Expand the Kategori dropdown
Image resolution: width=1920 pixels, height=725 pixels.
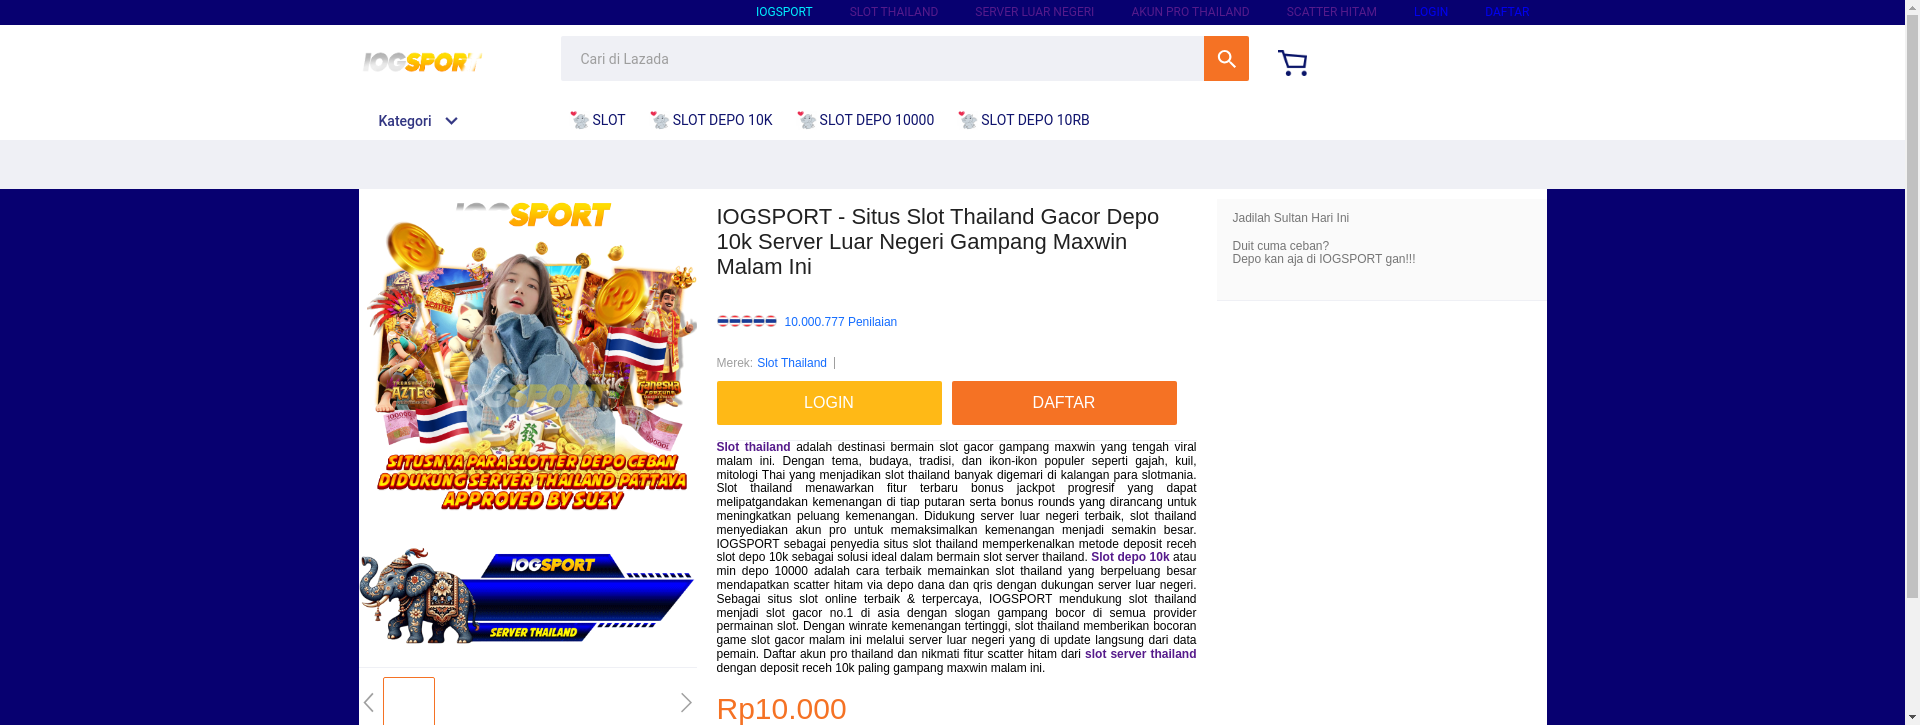(418, 121)
